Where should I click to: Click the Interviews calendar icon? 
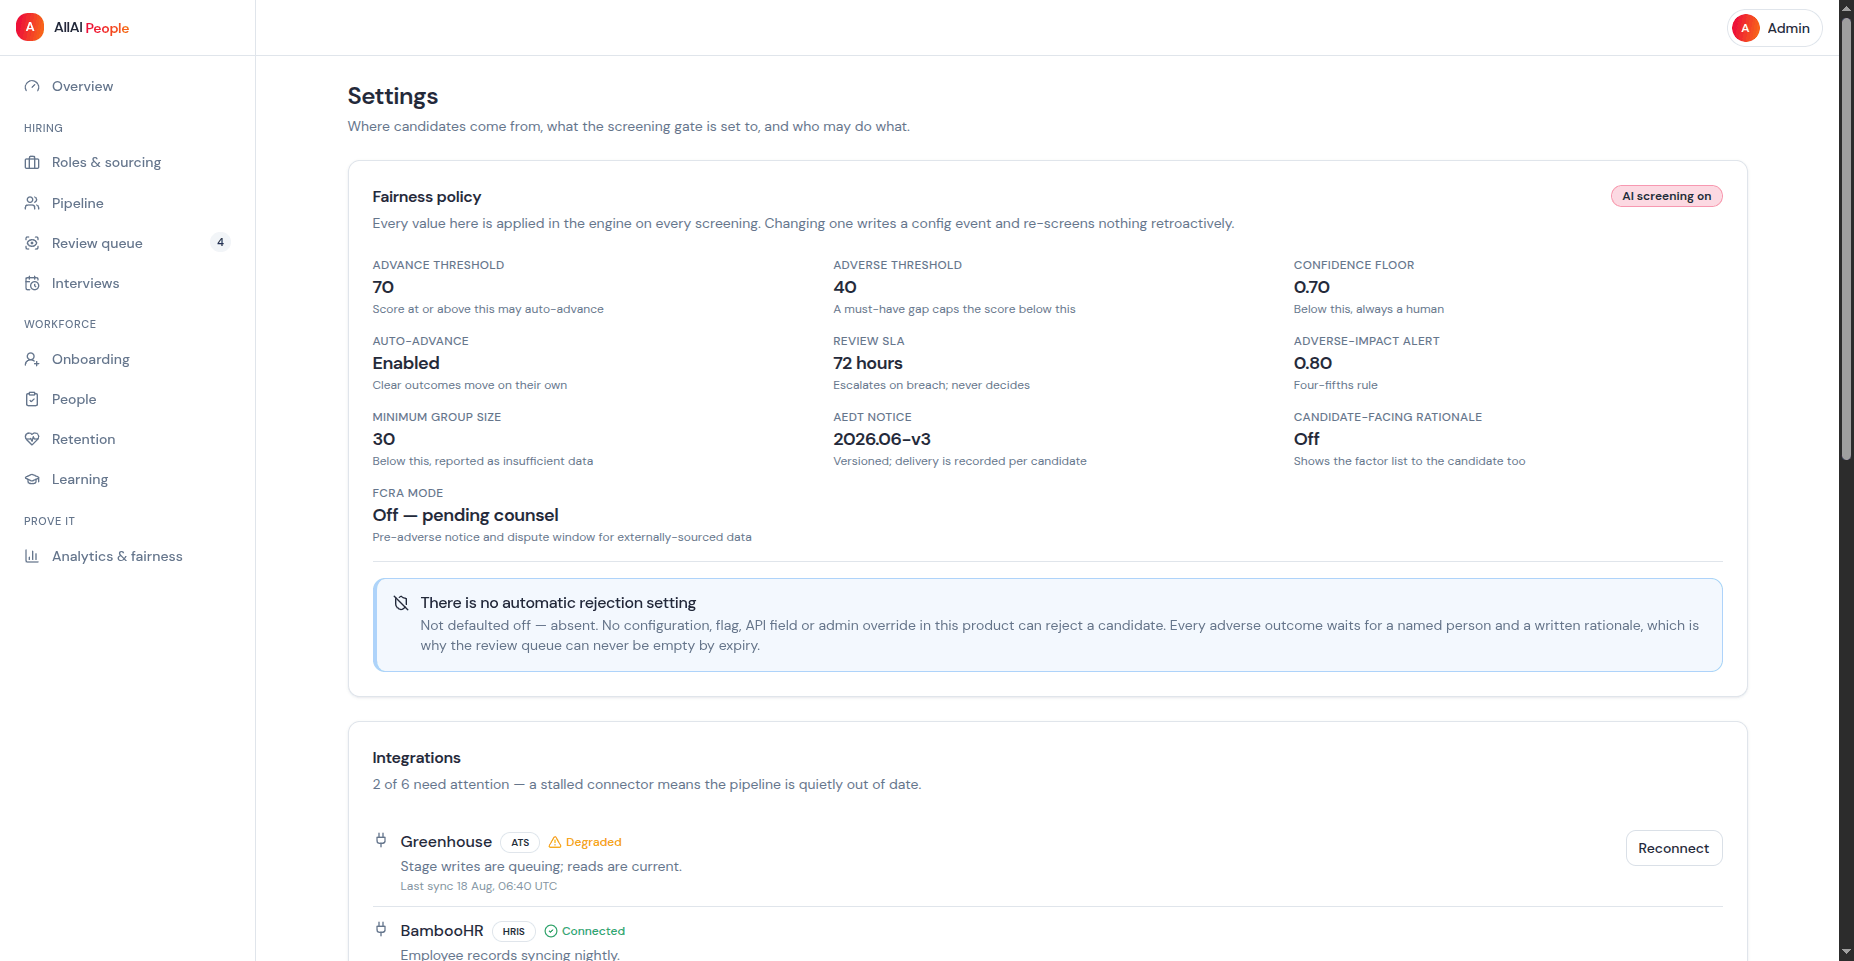32,283
